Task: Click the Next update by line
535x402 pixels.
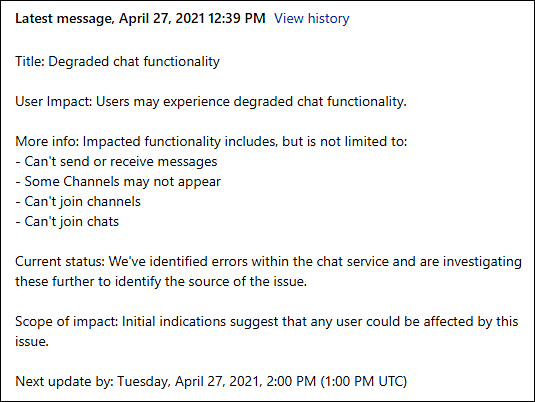Action: coord(211,382)
